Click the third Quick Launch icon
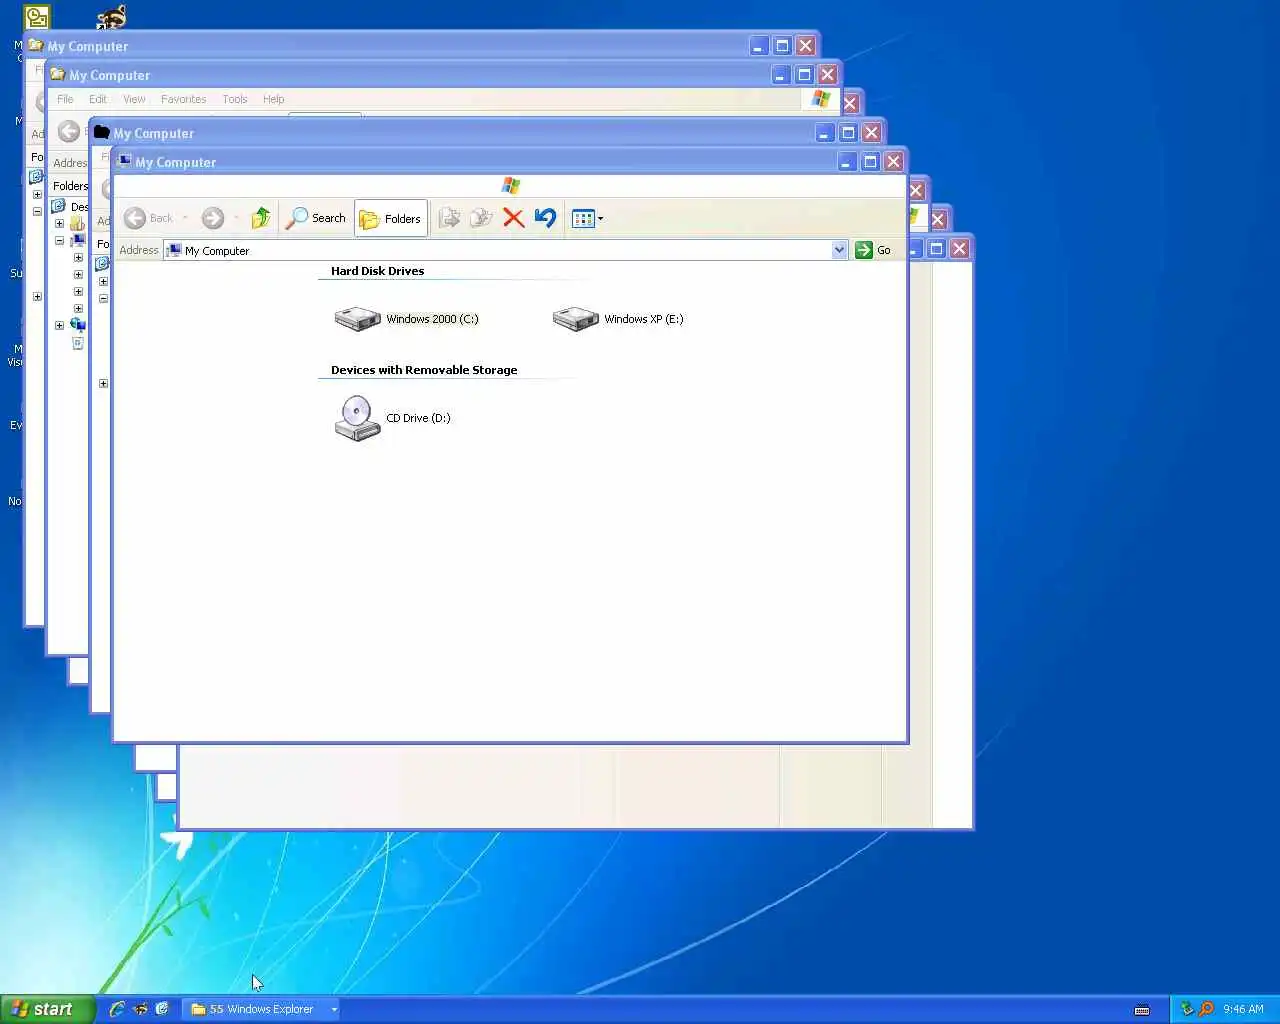This screenshot has height=1024, width=1280. [x=162, y=1009]
